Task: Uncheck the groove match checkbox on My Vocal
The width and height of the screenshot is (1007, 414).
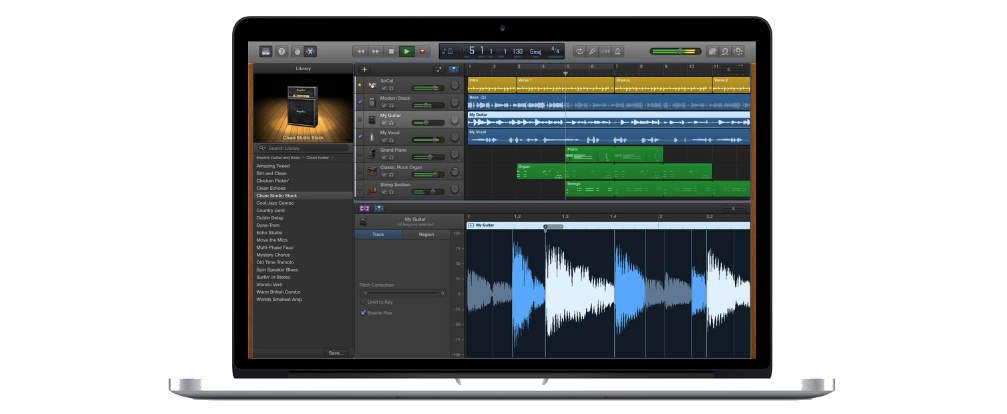Action: (360, 137)
